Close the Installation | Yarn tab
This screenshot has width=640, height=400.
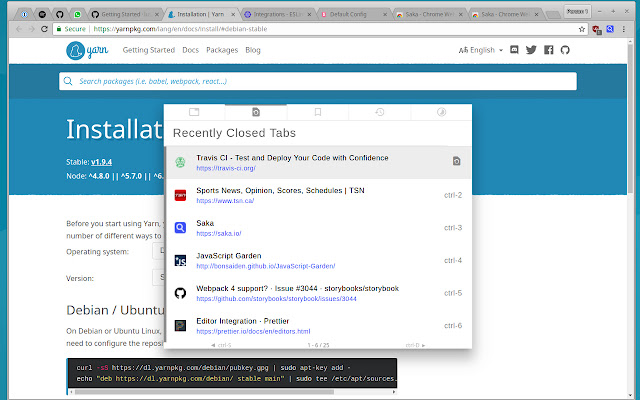[233, 14]
